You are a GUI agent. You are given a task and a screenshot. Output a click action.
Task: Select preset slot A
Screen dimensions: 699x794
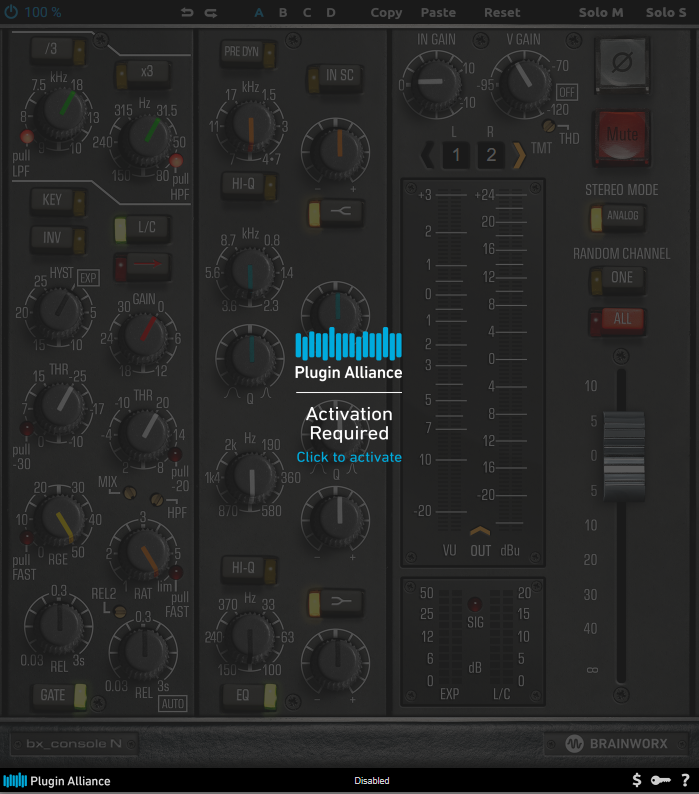[259, 13]
